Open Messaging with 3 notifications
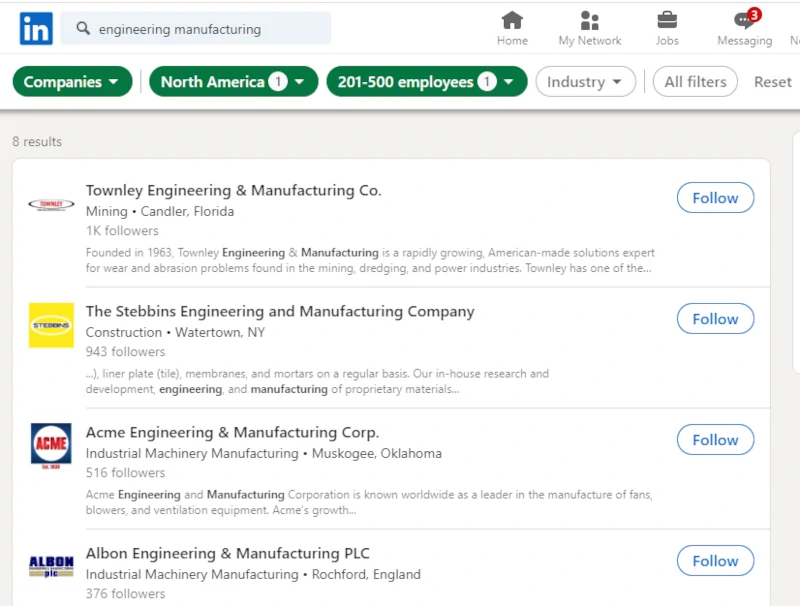This screenshot has height=606, width=800. click(x=744, y=29)
